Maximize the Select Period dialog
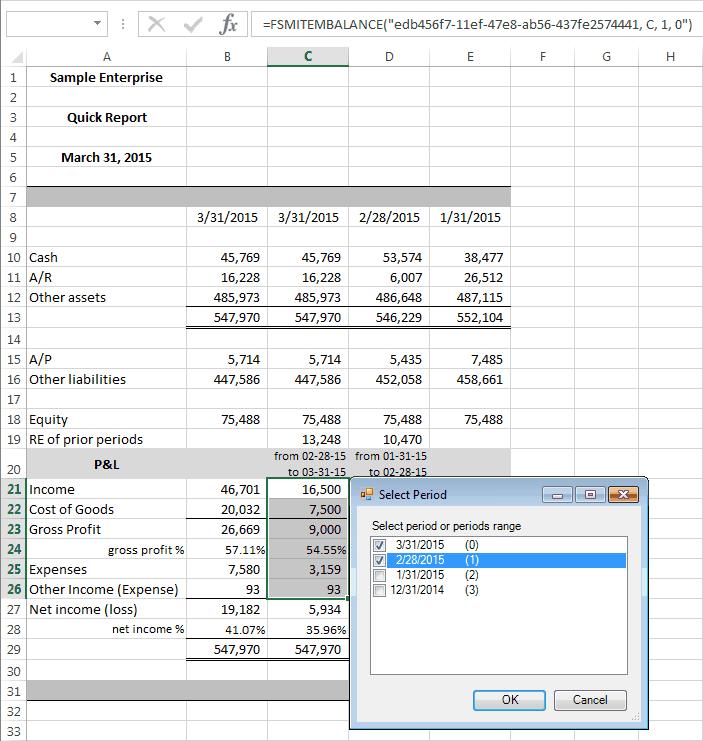This screenshot has width=703, height=741. (x=591, y=495)
